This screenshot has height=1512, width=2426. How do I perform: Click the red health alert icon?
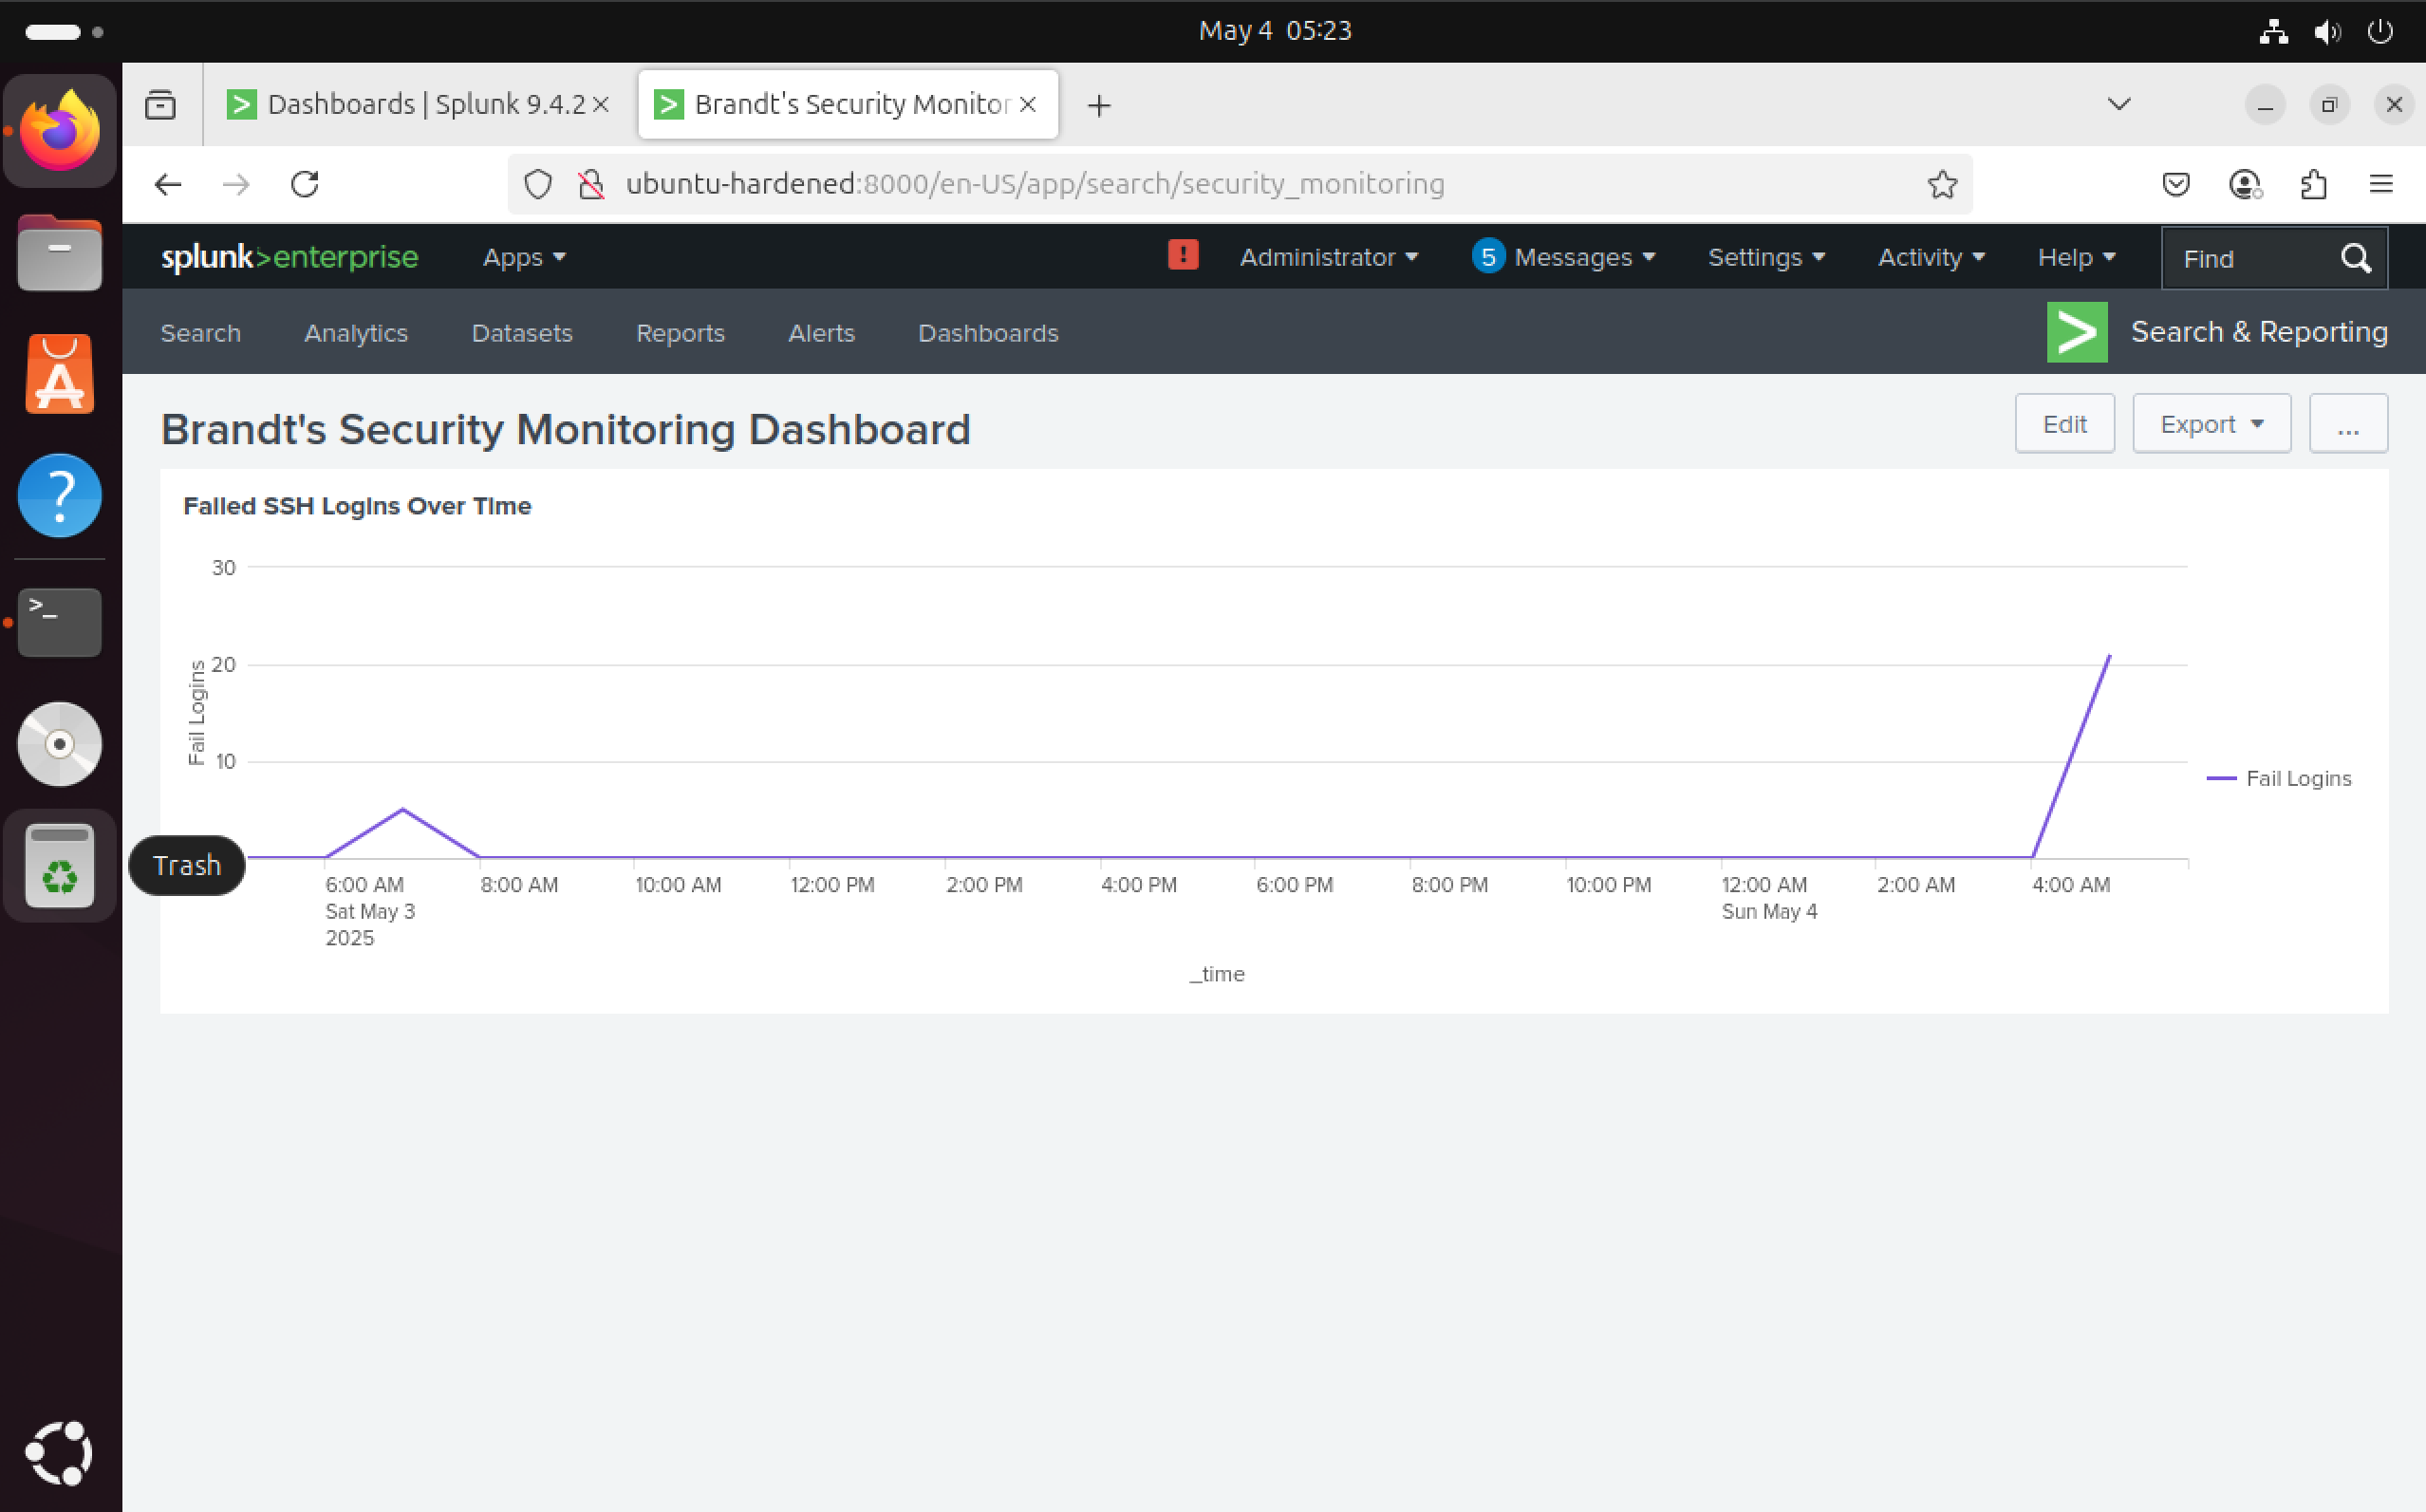pyautogui.click(x=1182, y=256)
